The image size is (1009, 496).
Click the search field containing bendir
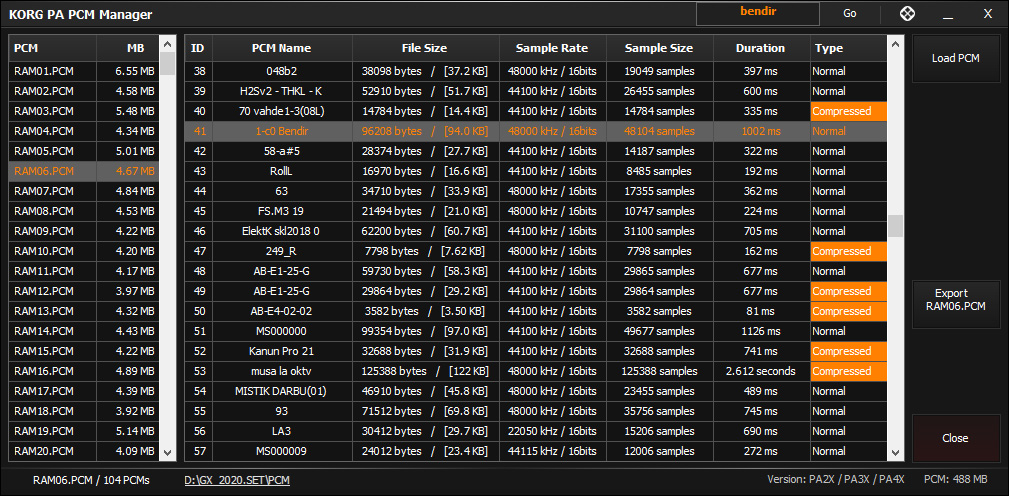757,14
